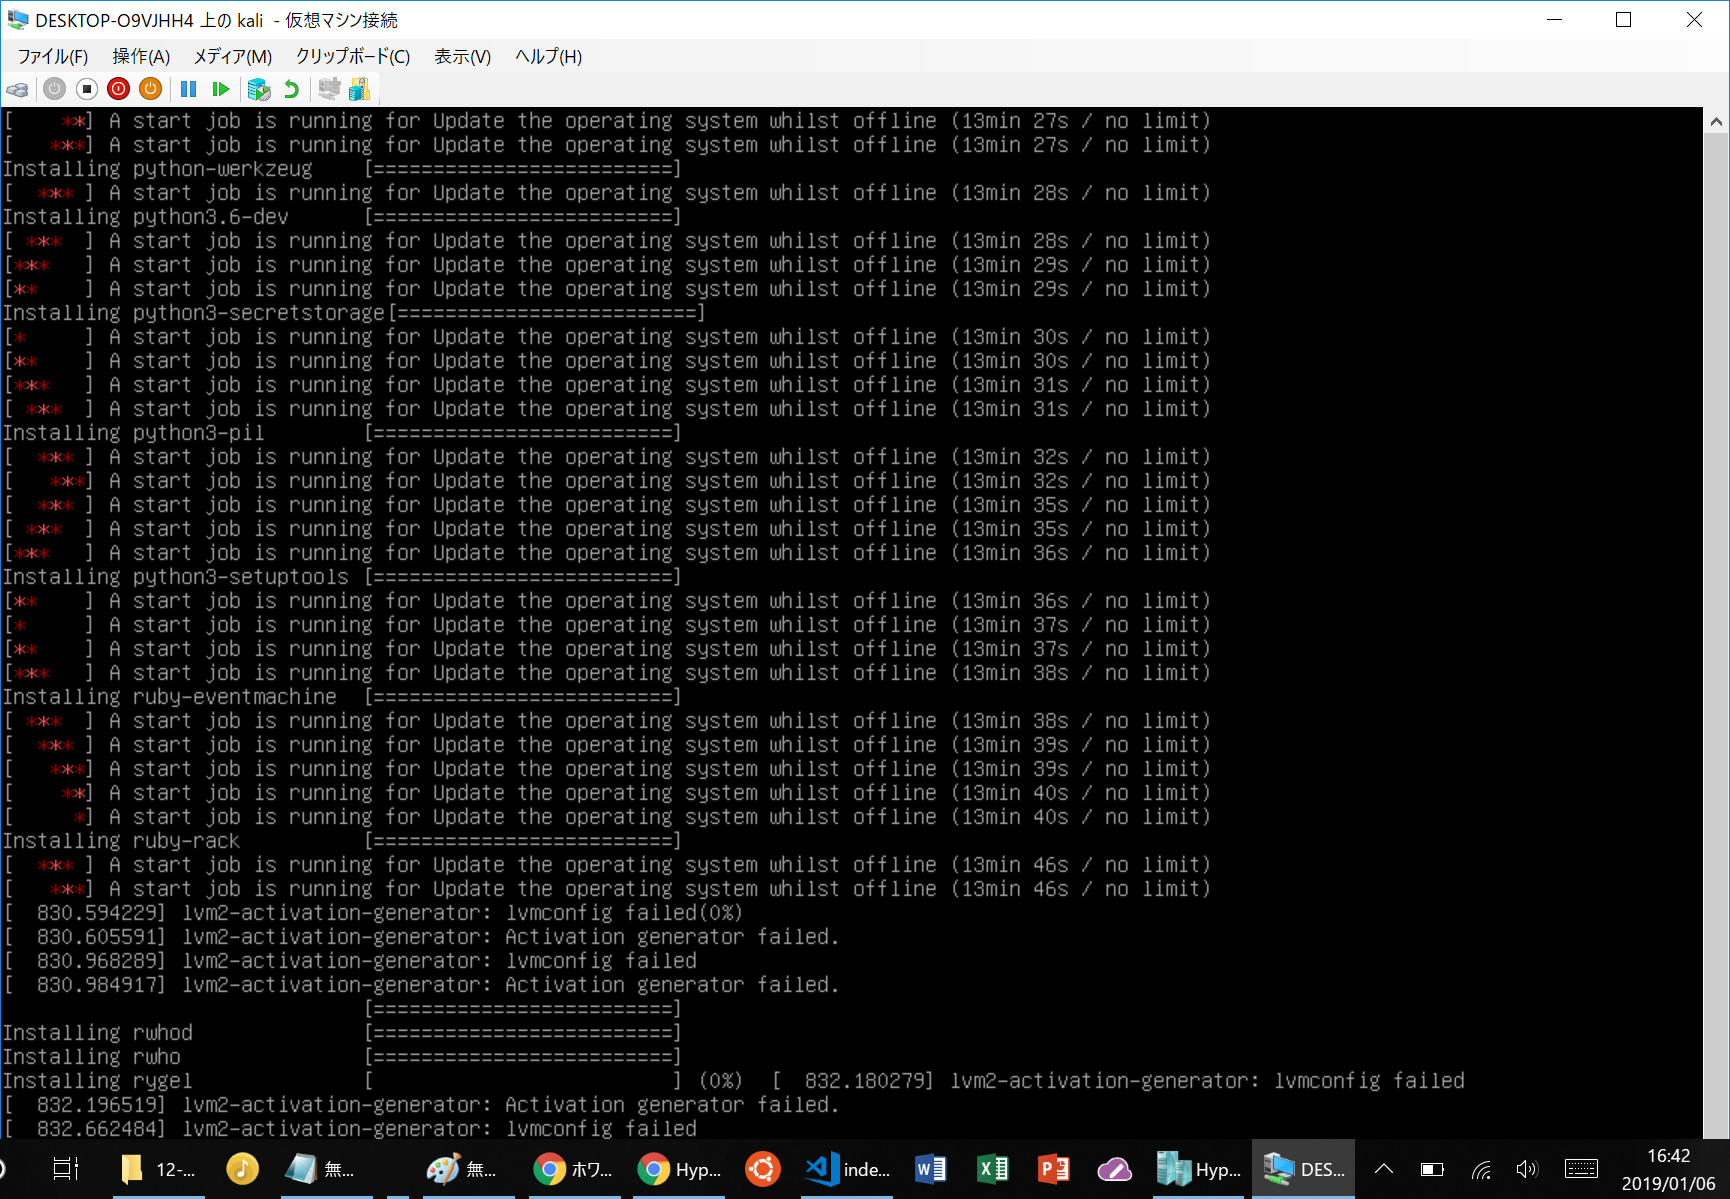The image size is (1730, 1199).
Task: Open the 表示(V) menu
Action: click(x=462, y=57)
